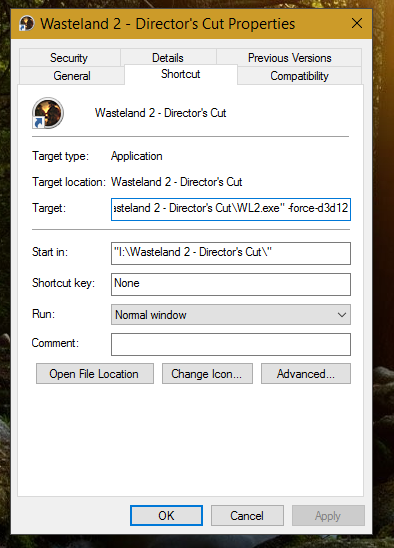Open the Details tab

tap(168, 58)
